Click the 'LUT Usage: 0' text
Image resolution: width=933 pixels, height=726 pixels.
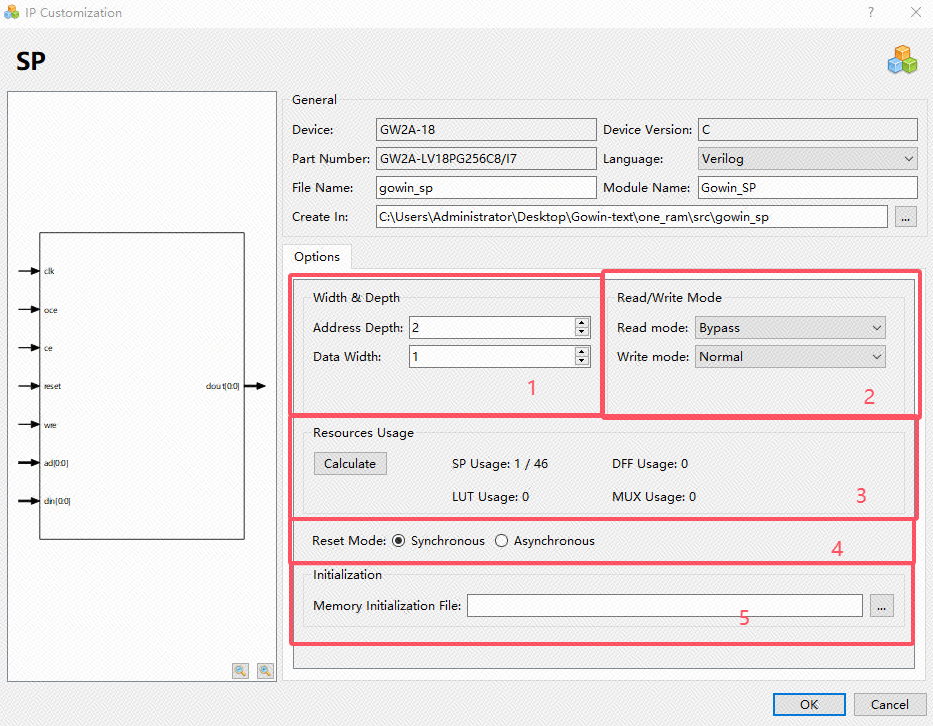(x=490, y=496)
